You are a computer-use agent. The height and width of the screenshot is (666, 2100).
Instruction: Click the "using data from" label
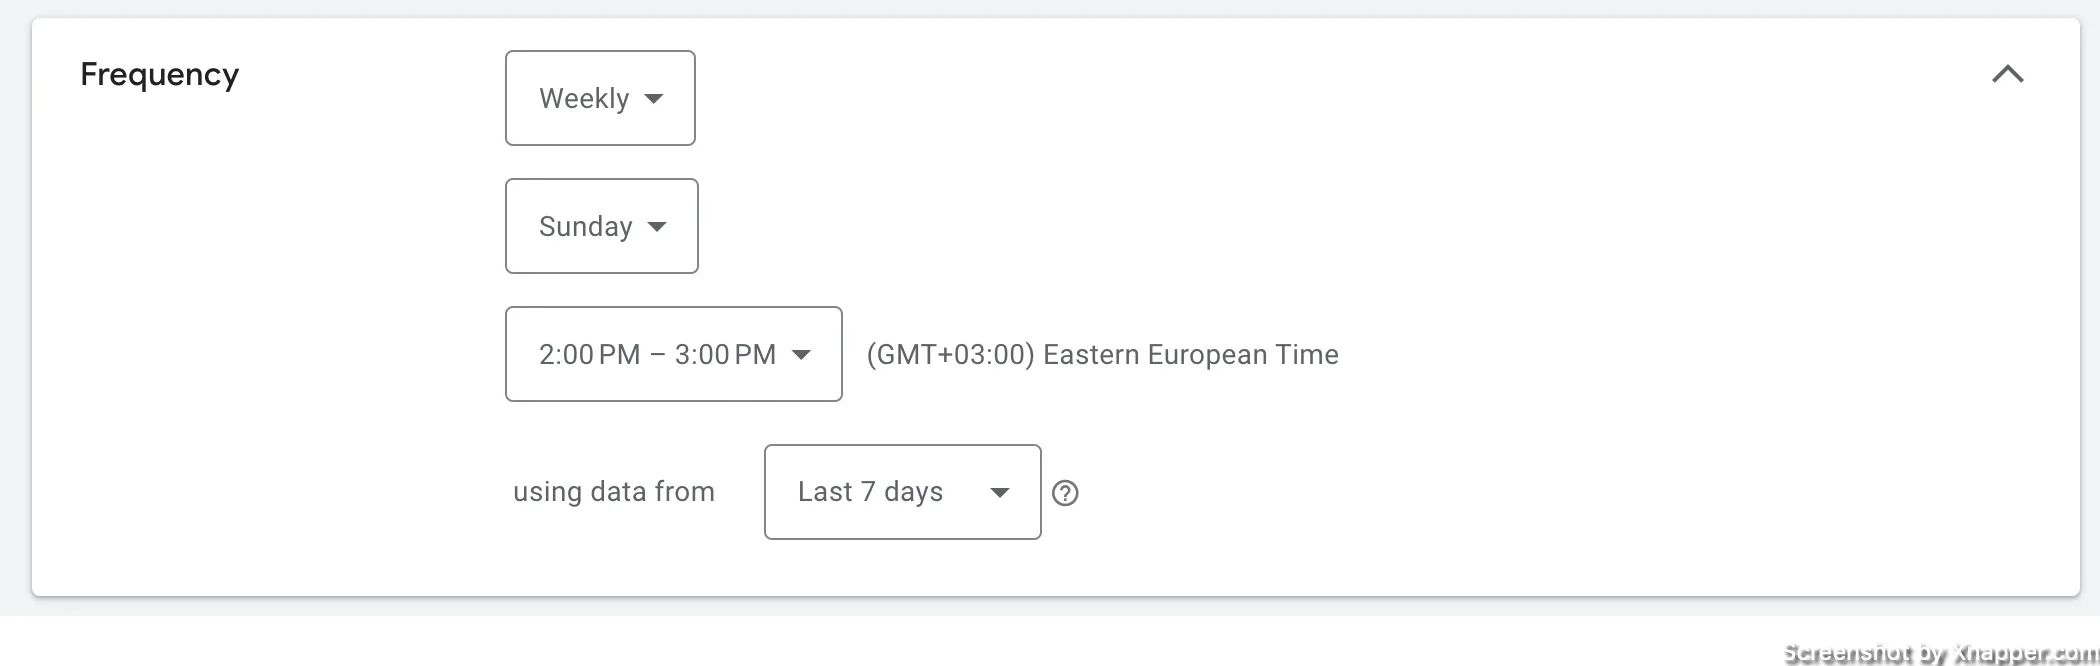click(614, 492)
